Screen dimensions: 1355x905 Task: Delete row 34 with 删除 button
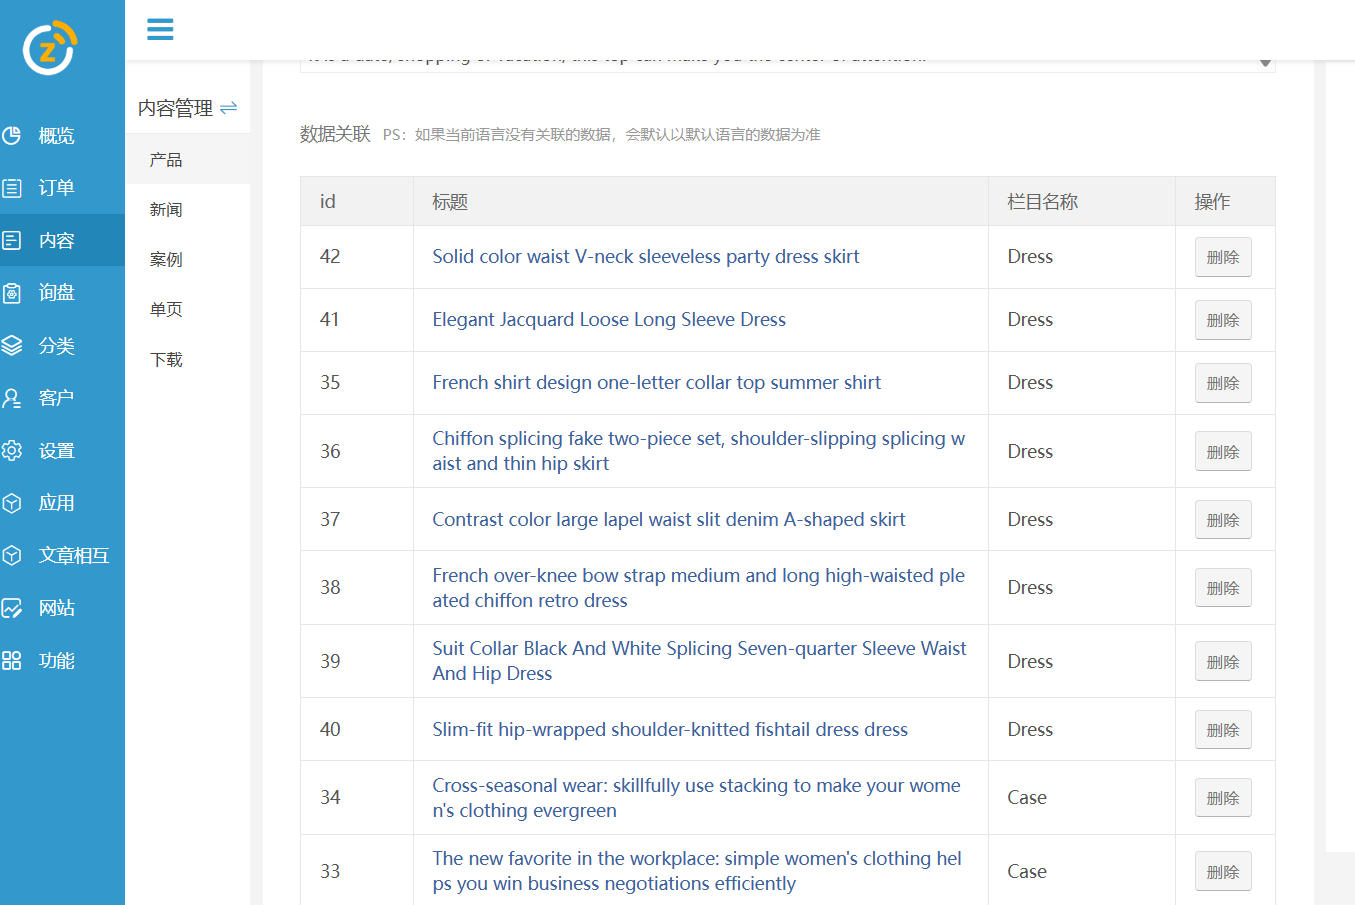point(1223,798)
